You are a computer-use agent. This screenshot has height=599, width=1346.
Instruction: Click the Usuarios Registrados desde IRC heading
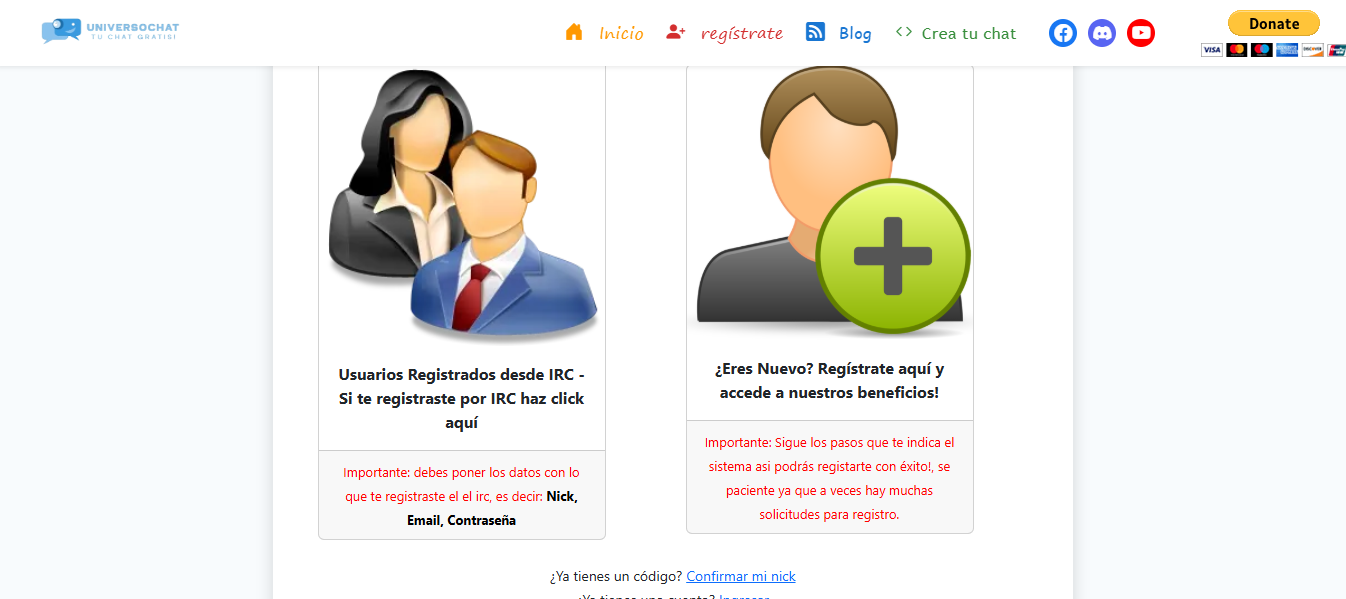pyautogui.click(x=462, y=398)
